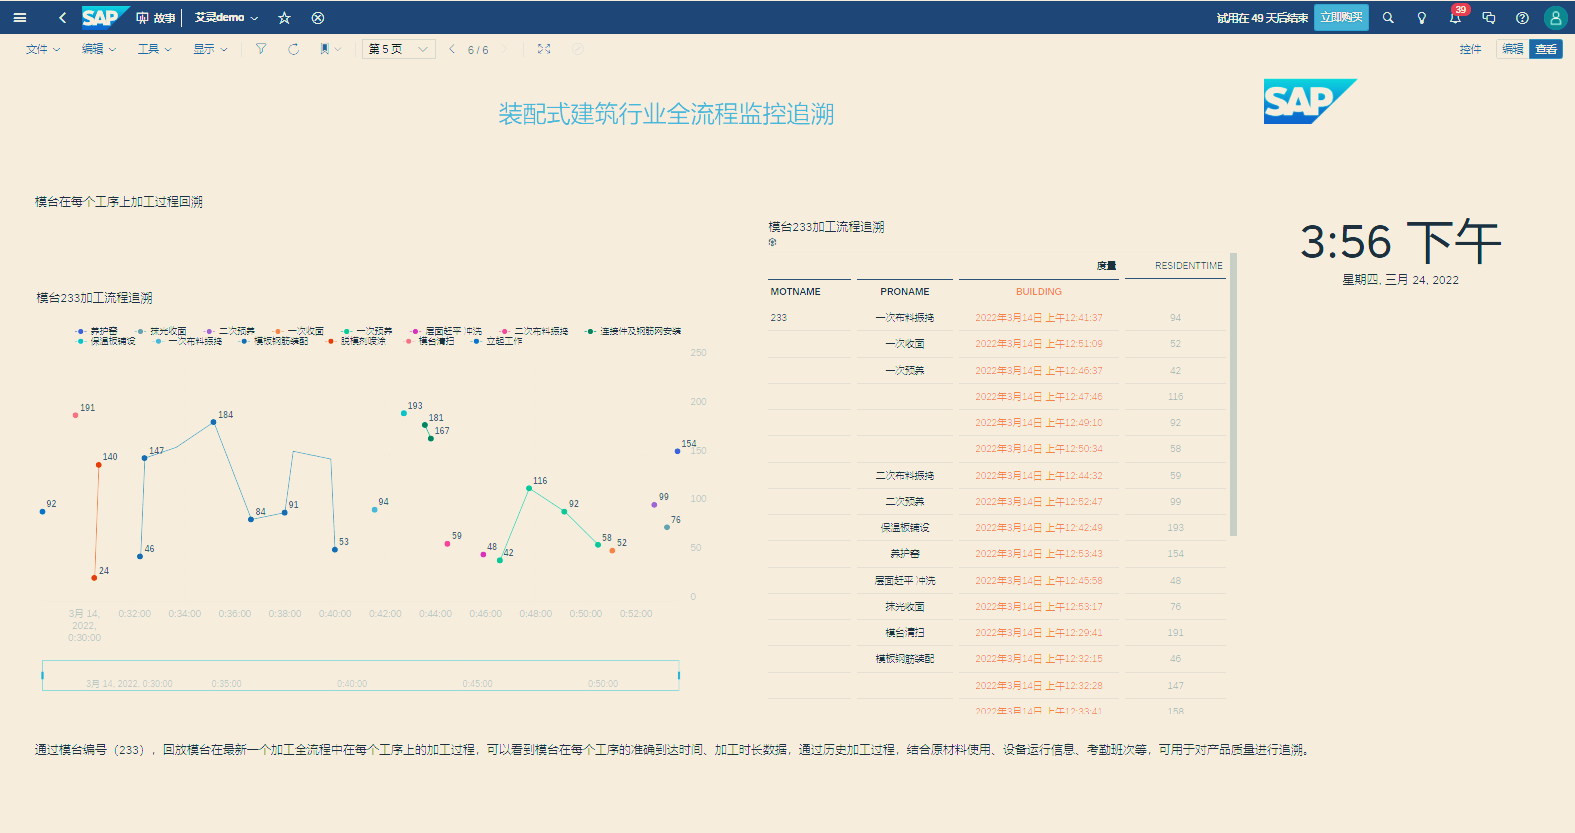Switch to 查看 view mode
The width and height of the screenshot is (1575, 833).
point(1546,49)
